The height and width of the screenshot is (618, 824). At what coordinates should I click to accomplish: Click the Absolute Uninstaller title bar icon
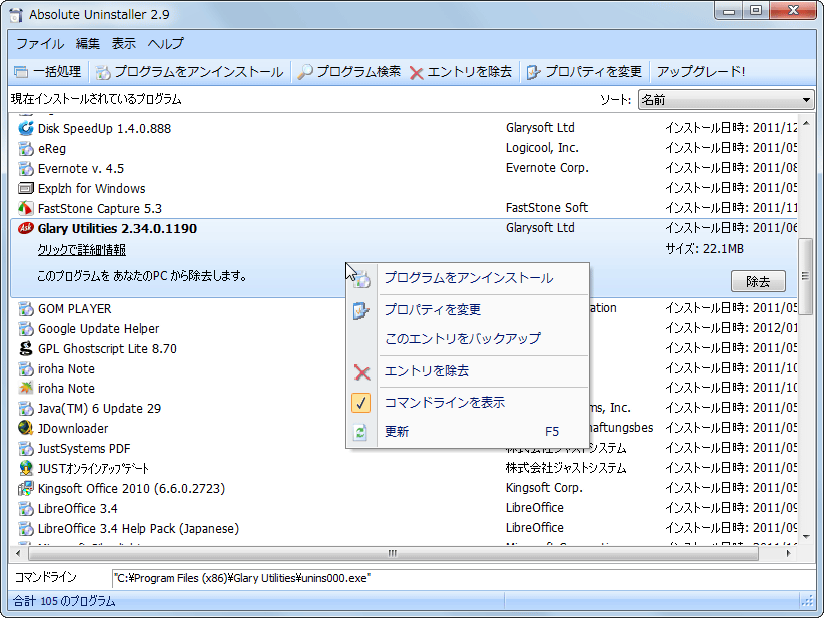(x=16, y=15)
